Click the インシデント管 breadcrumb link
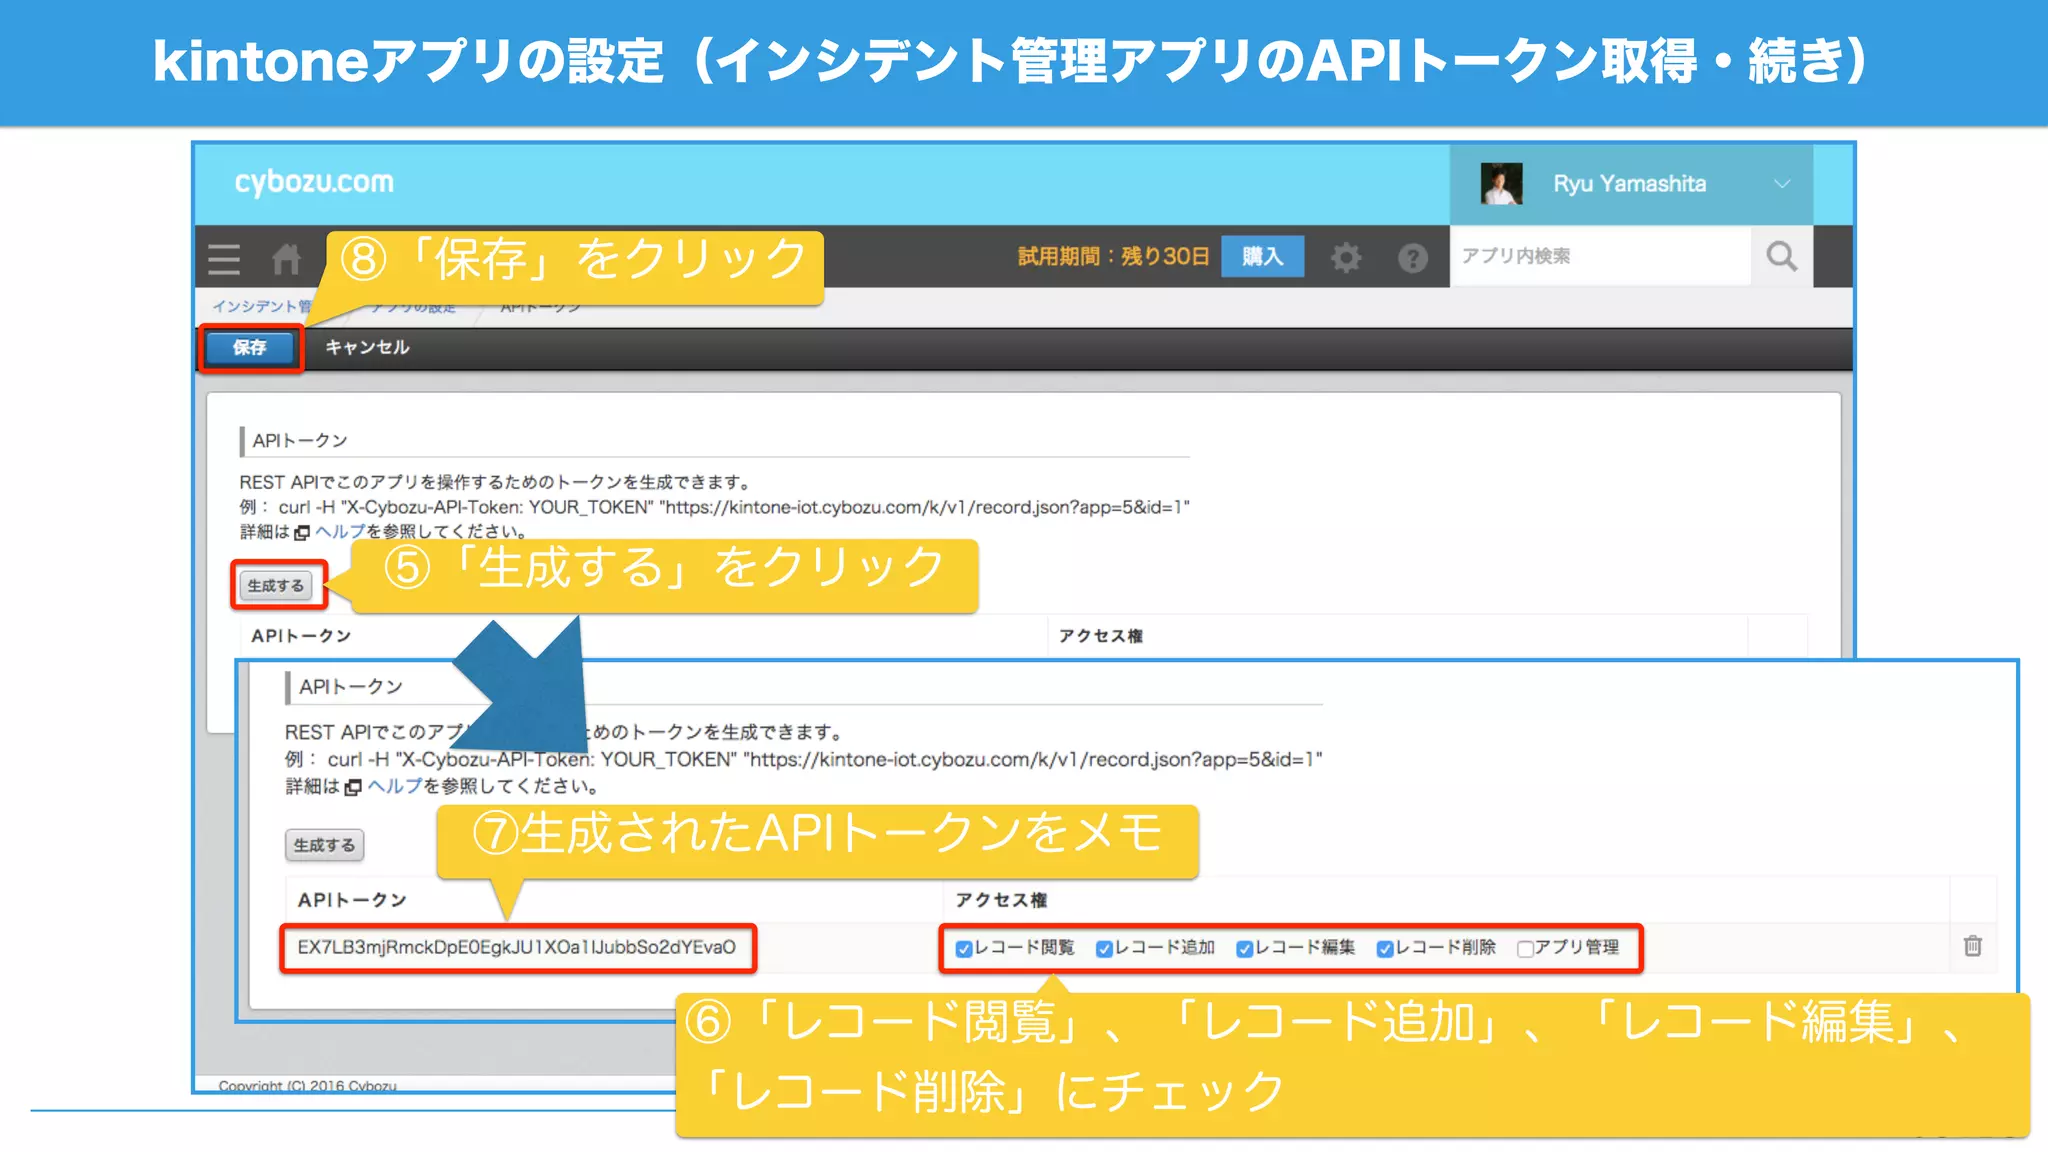2048x1152 pixels. point(262,306)
